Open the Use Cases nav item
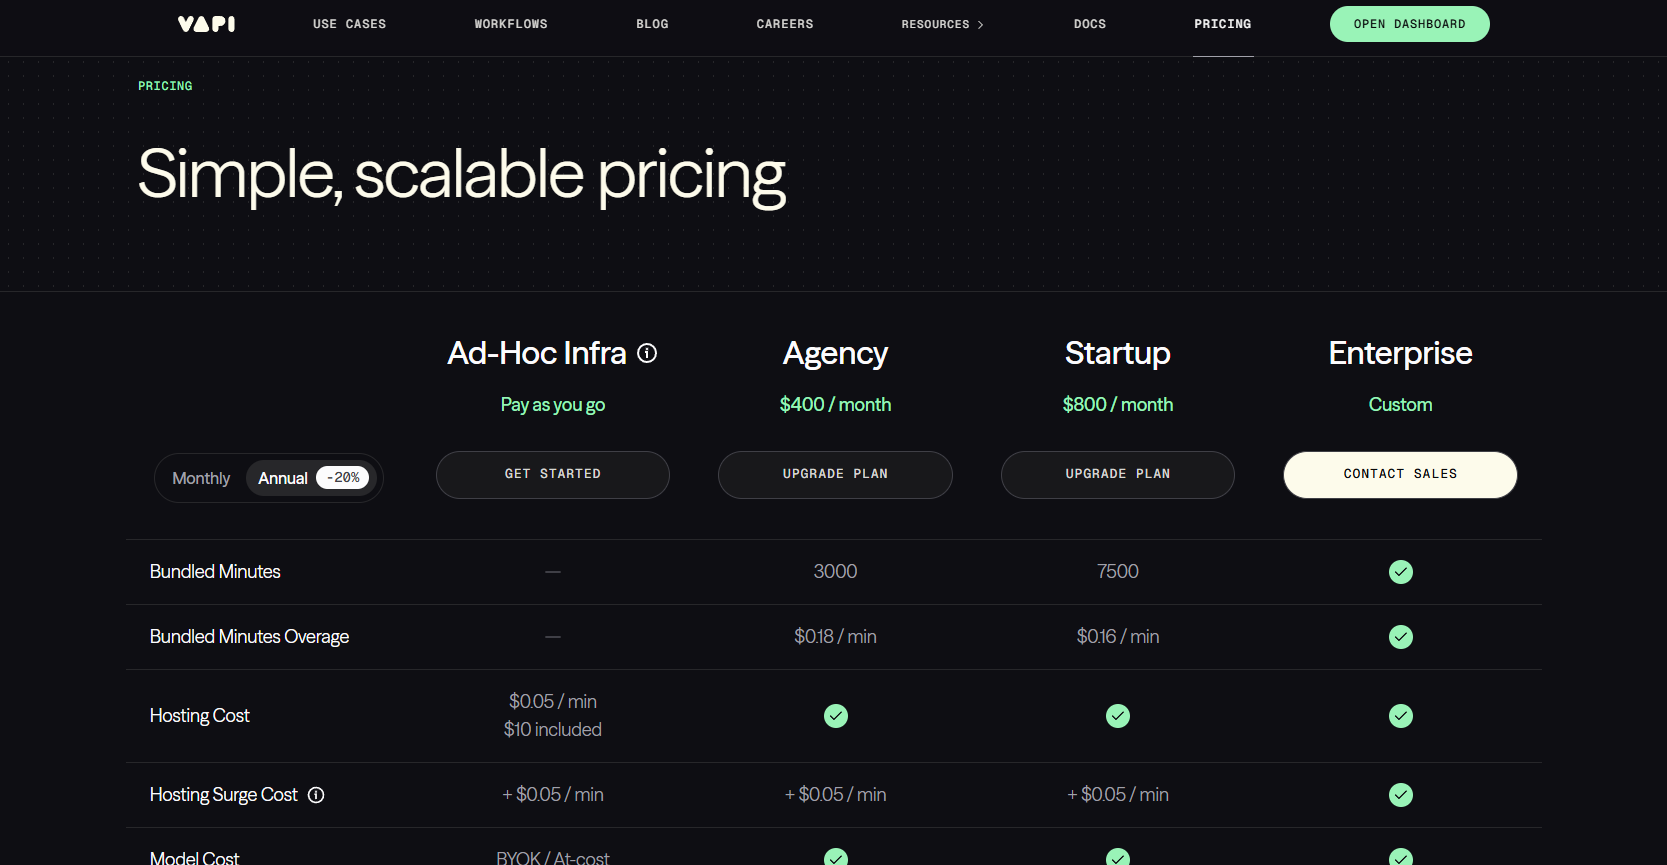Image resolution: width=1667 pixels, height=865 pixels. (349, 24)
